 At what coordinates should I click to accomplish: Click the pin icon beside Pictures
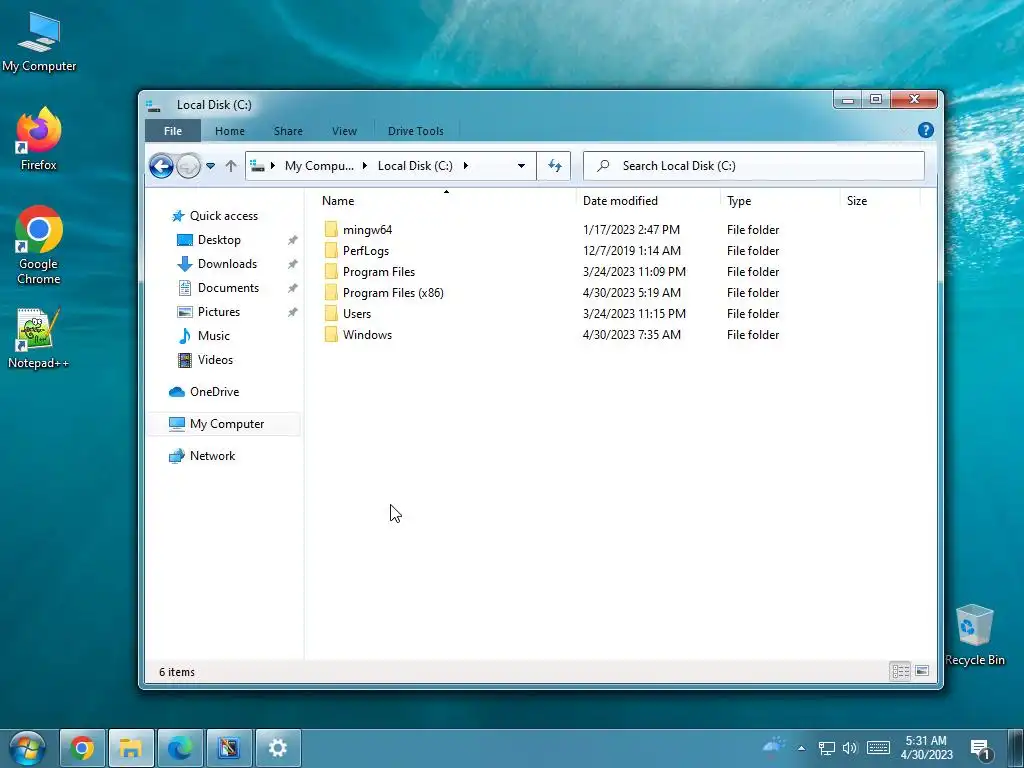click(x=293, y=312)
